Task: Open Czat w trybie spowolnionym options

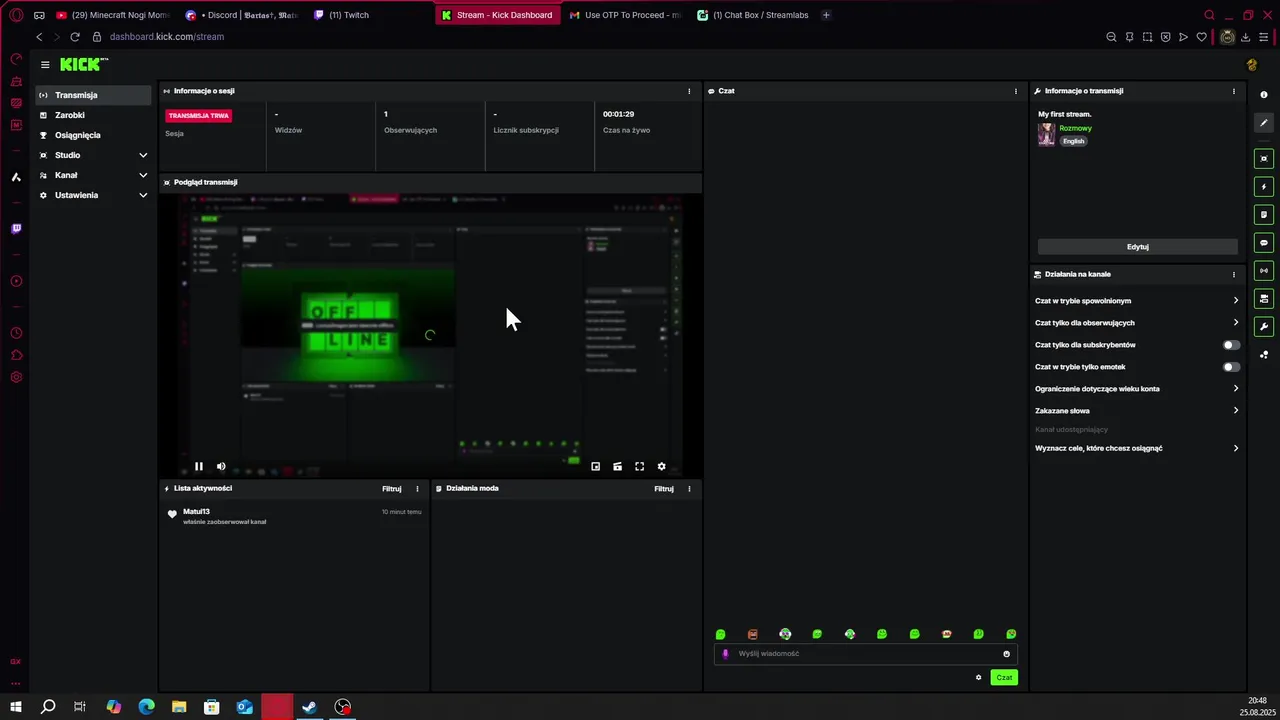Action: pyautogui.click(x=1137, y=301)
